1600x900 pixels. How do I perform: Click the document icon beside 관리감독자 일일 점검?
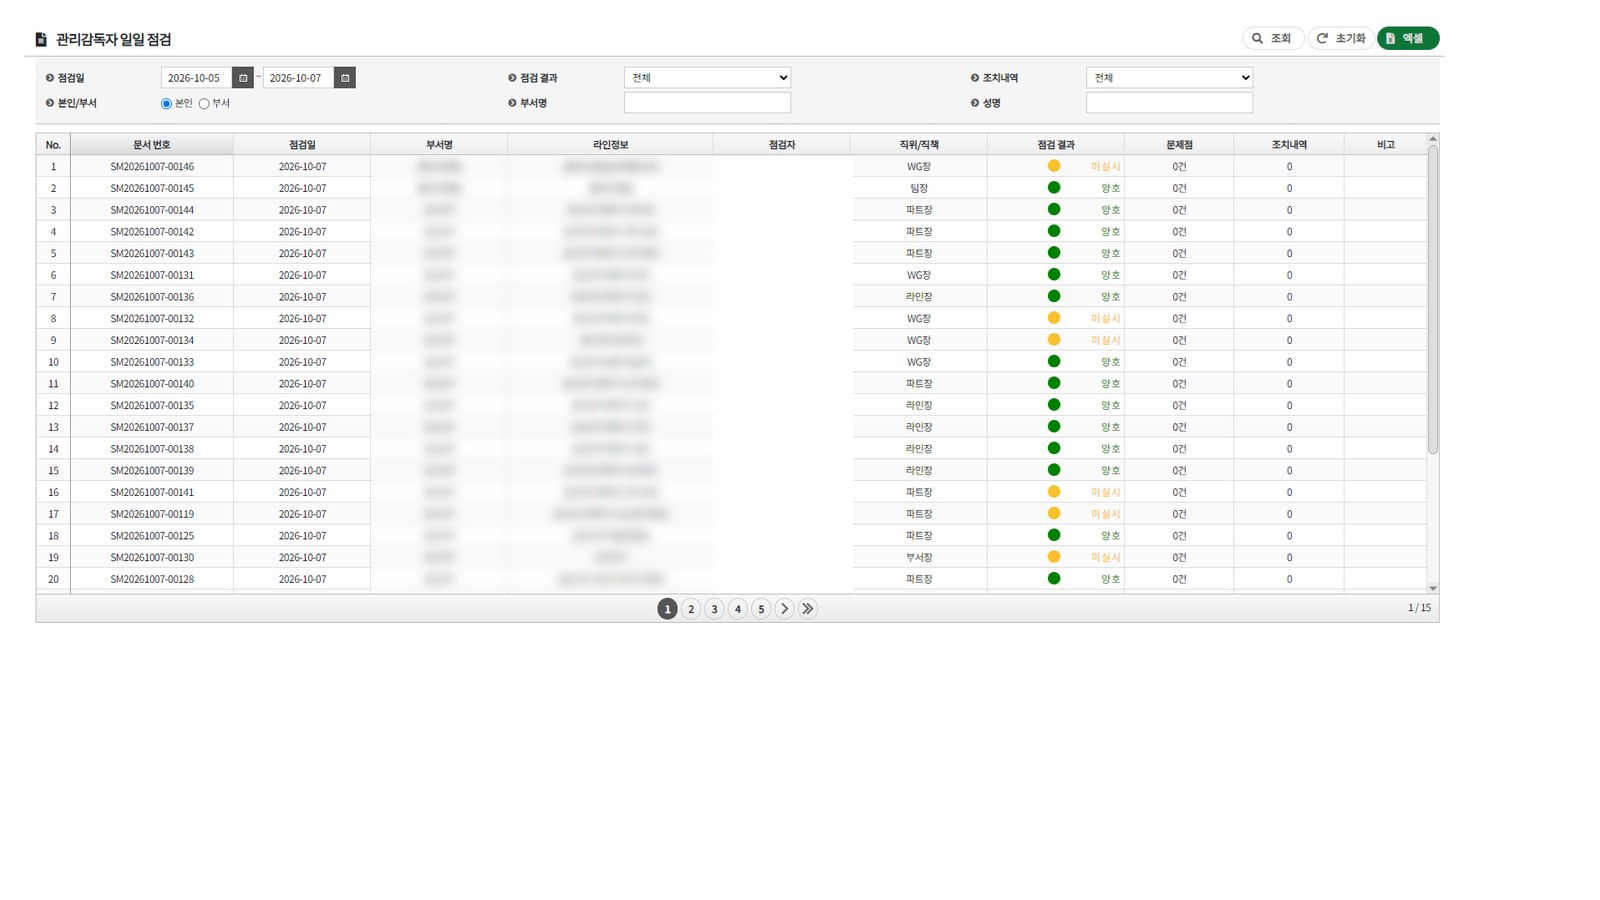(x=41, y=40)
